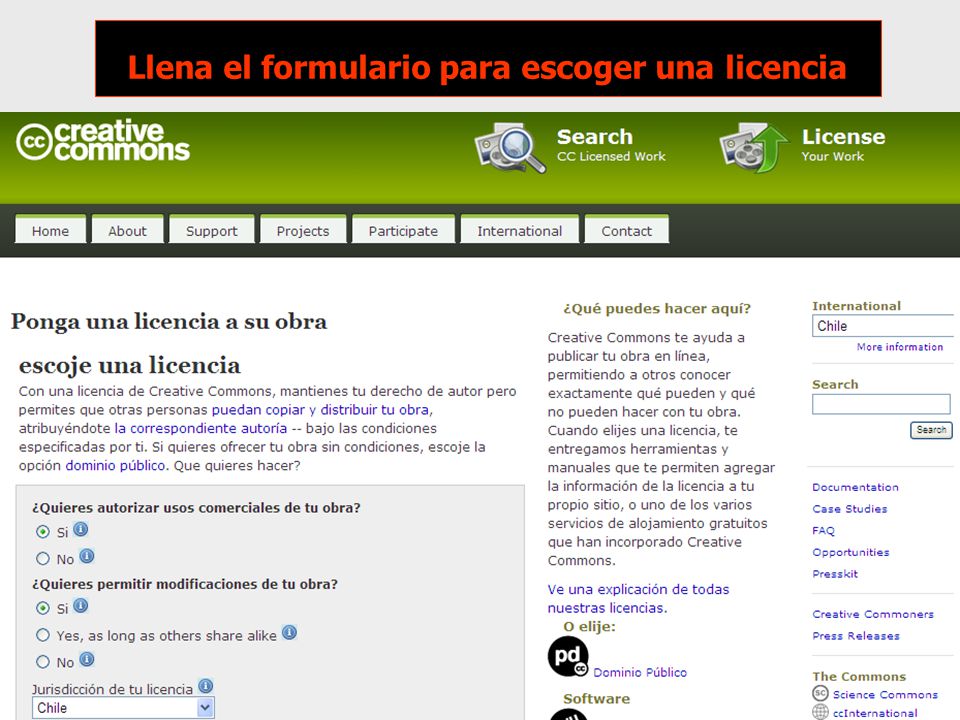The height and width of the screenshot is (720, 960).
Task: Open the Home tab
Action: point(50,230)
